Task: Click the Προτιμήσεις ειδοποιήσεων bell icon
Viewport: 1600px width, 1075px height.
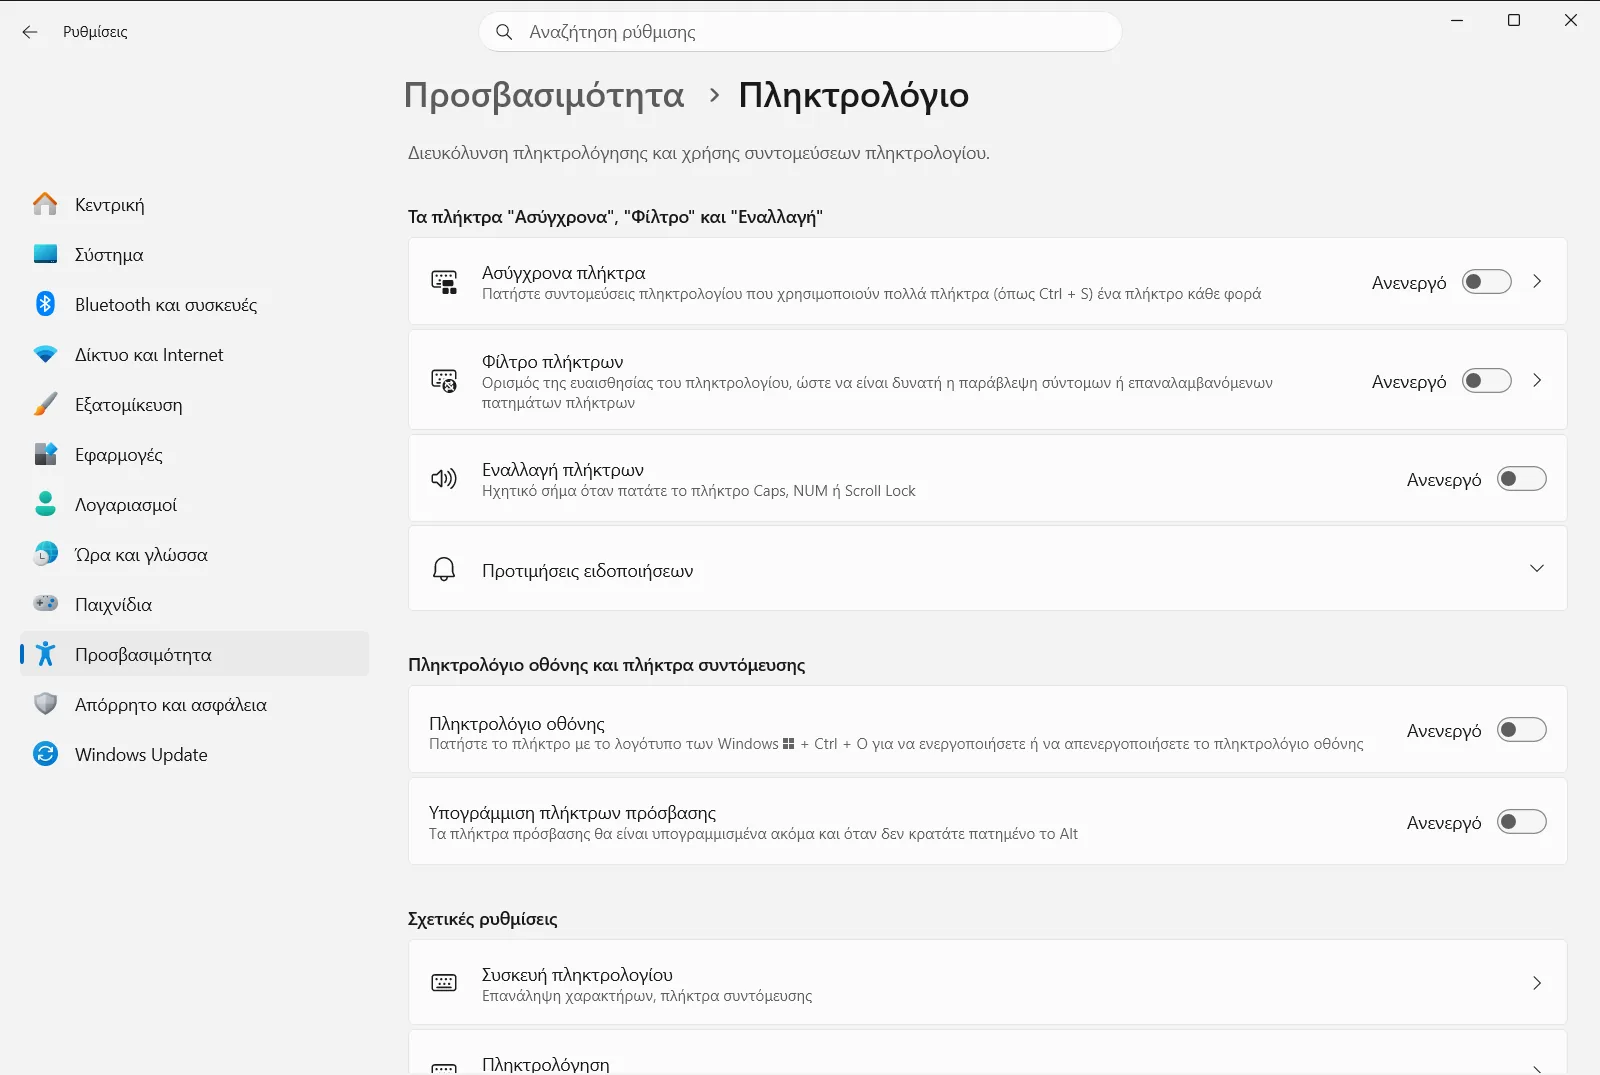Action: [444, 569]
